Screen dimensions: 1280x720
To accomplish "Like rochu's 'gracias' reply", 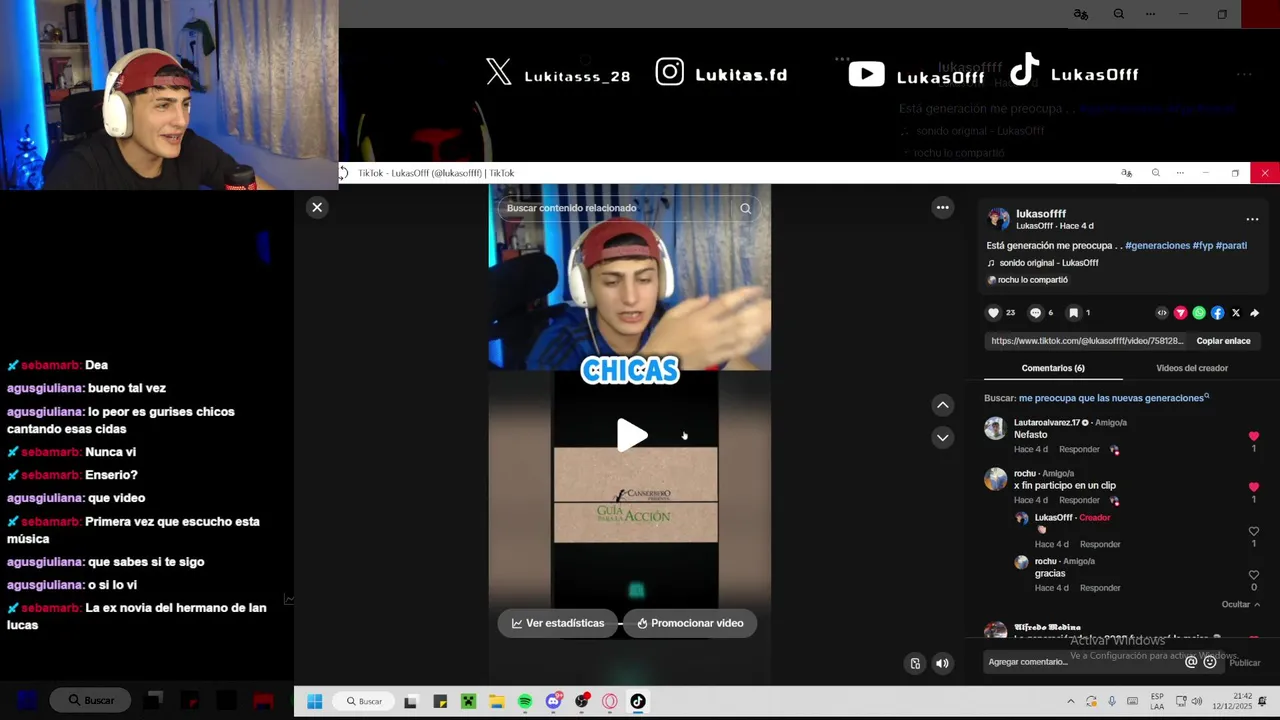I will [x=1253, y=575].
